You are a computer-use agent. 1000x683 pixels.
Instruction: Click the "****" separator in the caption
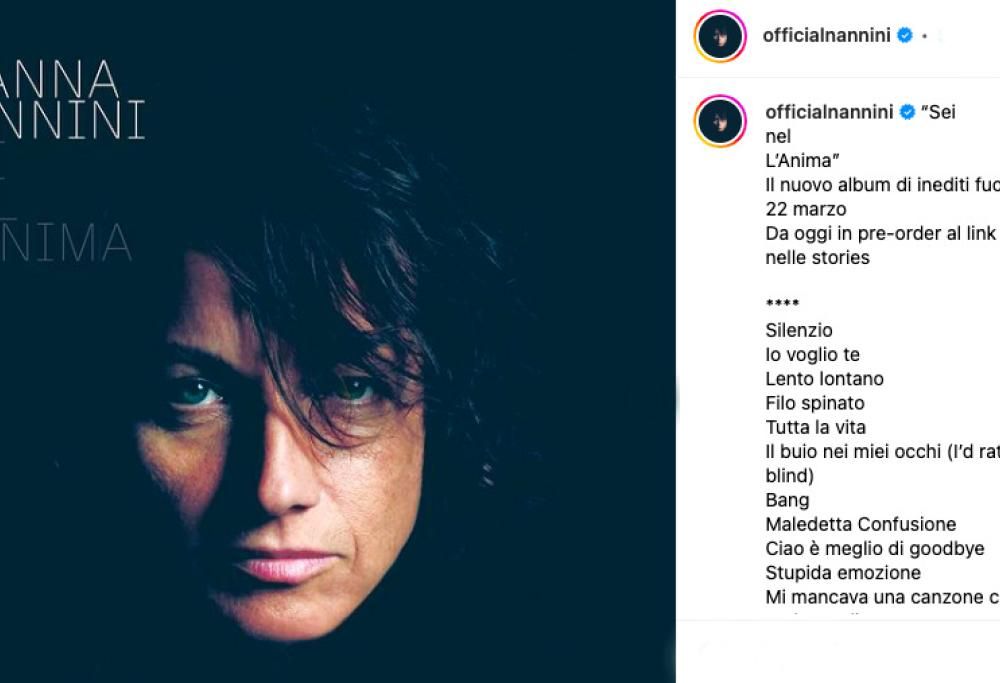784,303
